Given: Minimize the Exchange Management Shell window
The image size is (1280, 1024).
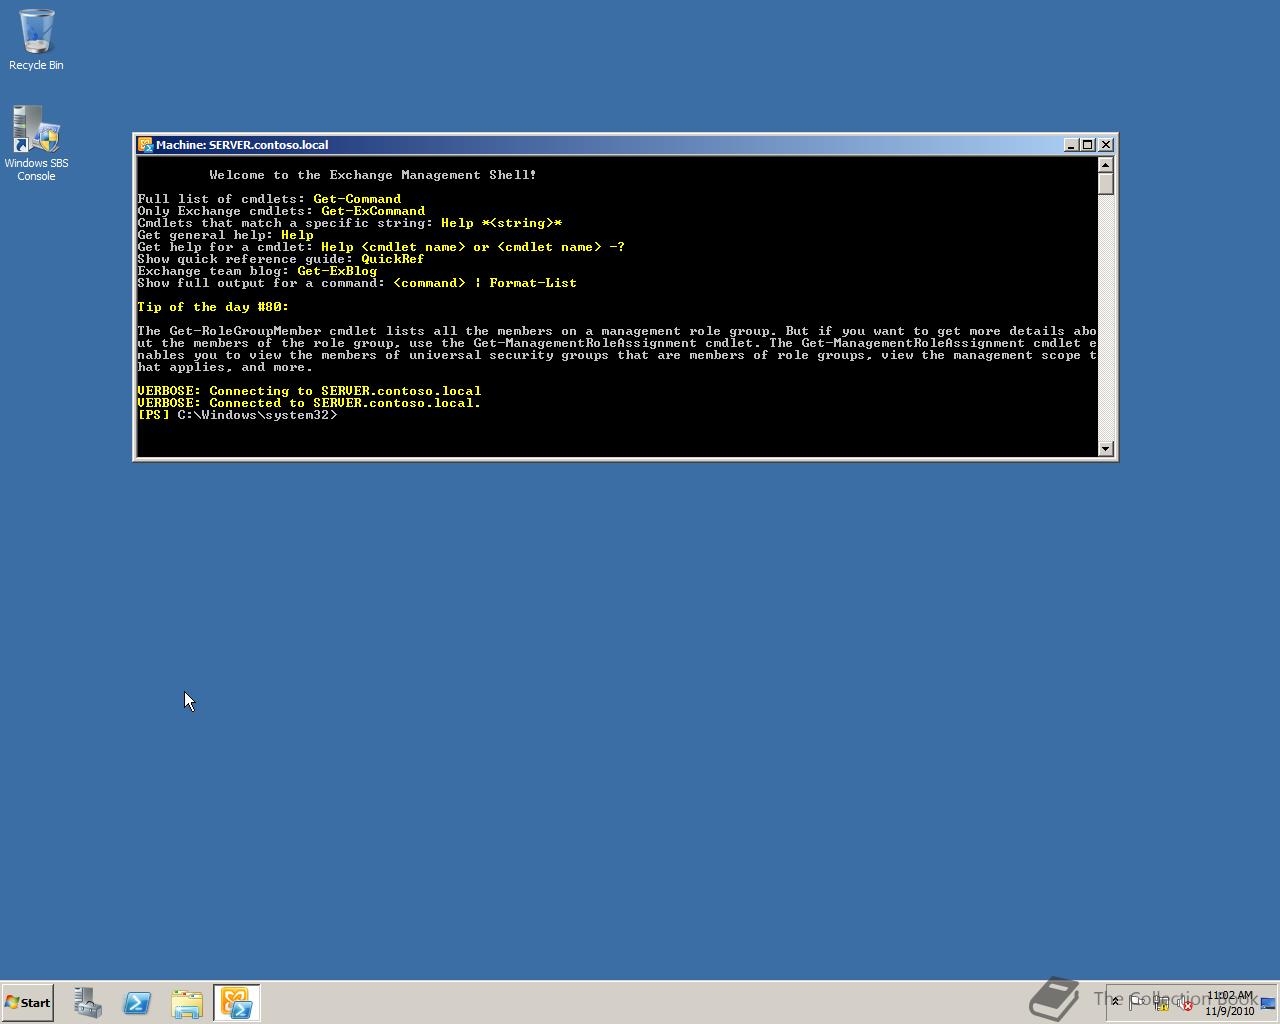Looking at the screenshot, I should pos(1071,145).
